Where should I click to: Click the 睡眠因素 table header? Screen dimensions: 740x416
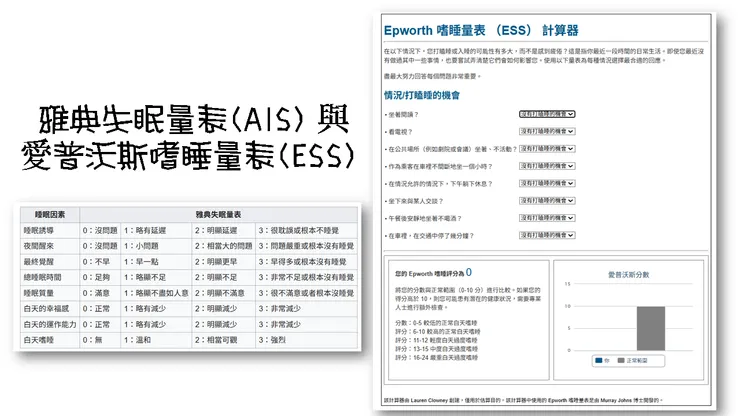coord(50,215)
